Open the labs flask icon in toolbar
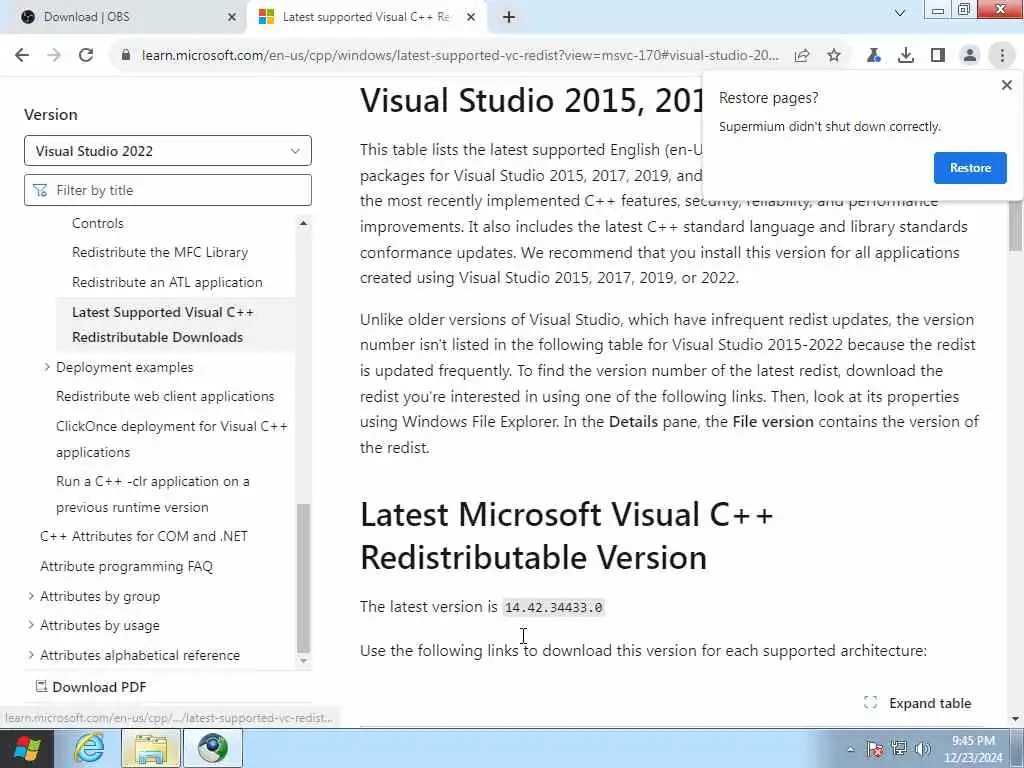This screenshot has width=1024, height=768. point(873,56)
